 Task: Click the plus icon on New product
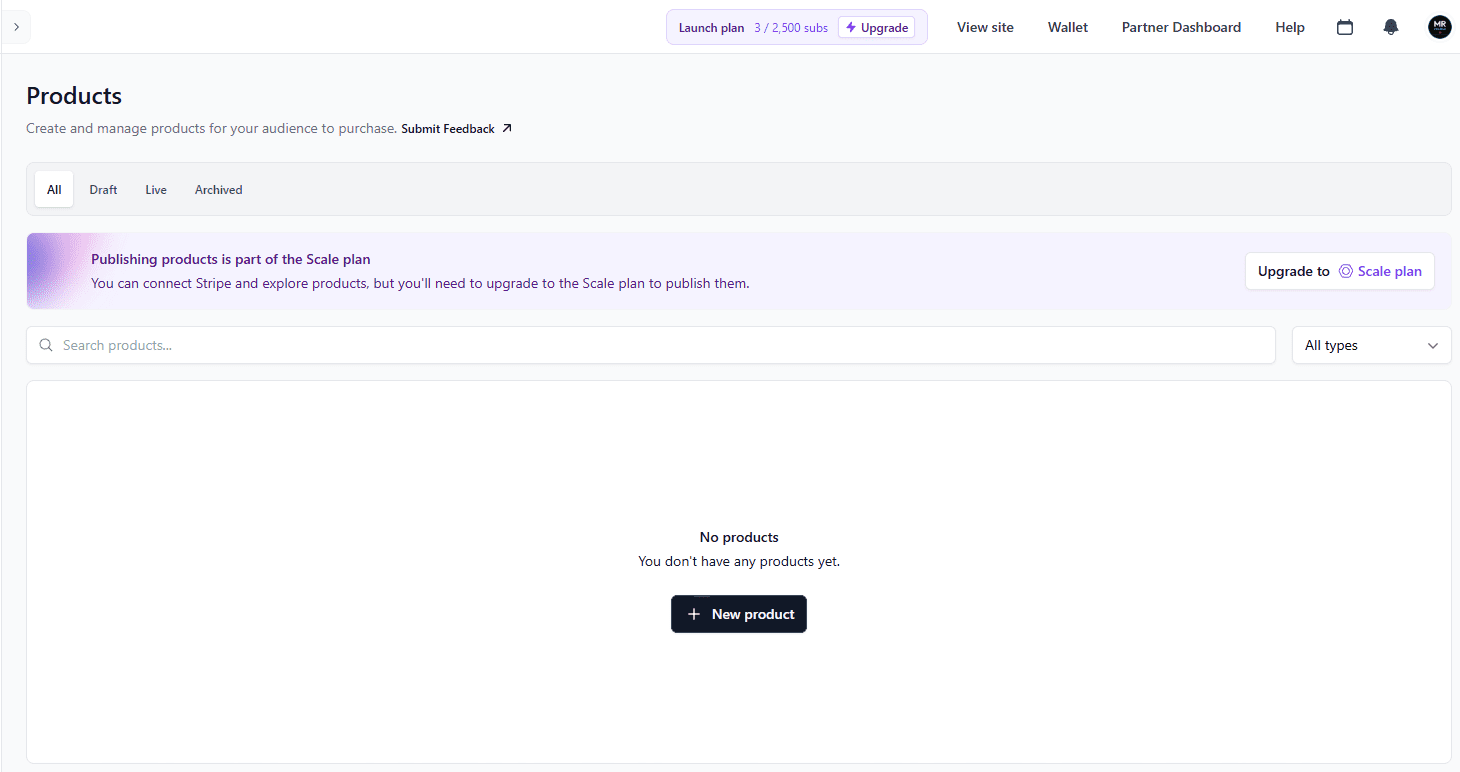tap(694, 614)
